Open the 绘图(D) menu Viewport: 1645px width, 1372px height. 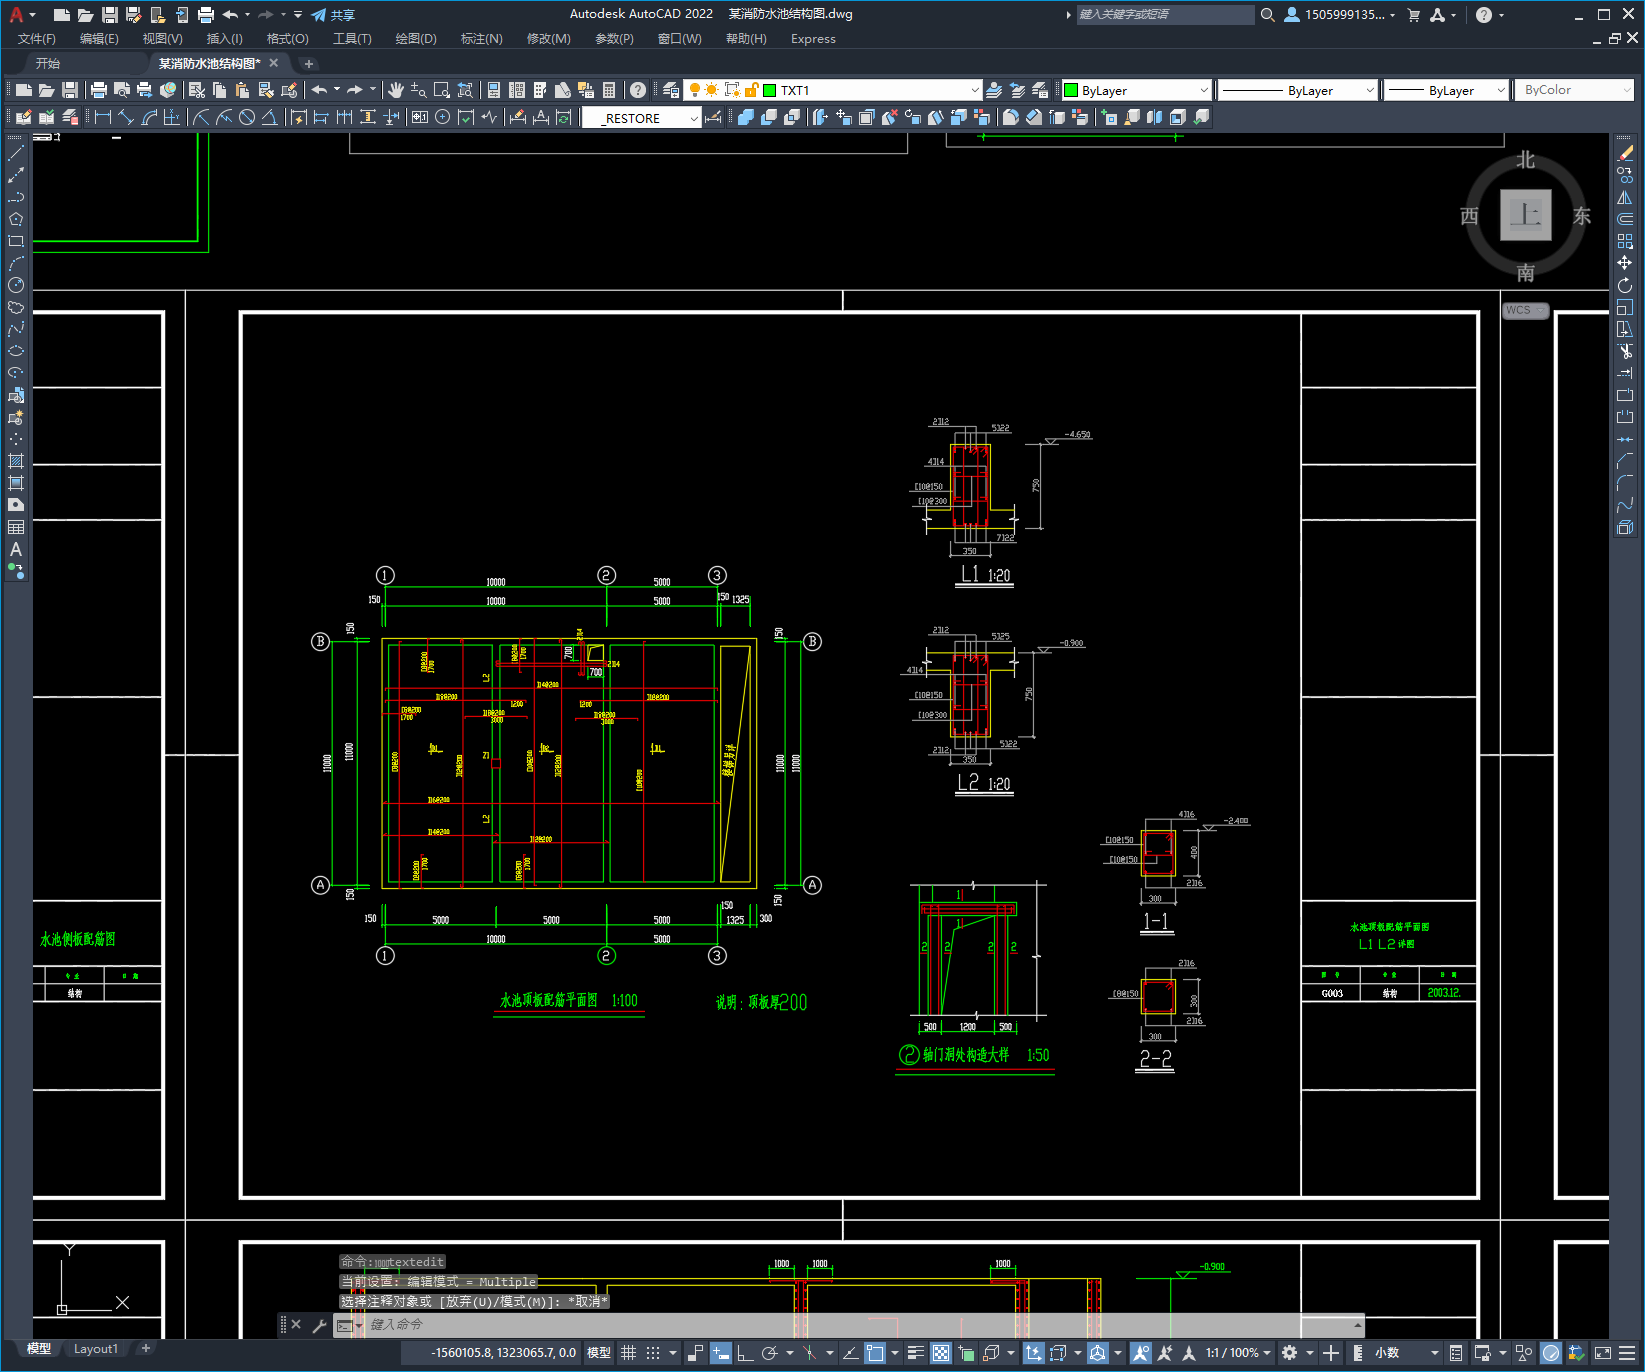[416, 39]
